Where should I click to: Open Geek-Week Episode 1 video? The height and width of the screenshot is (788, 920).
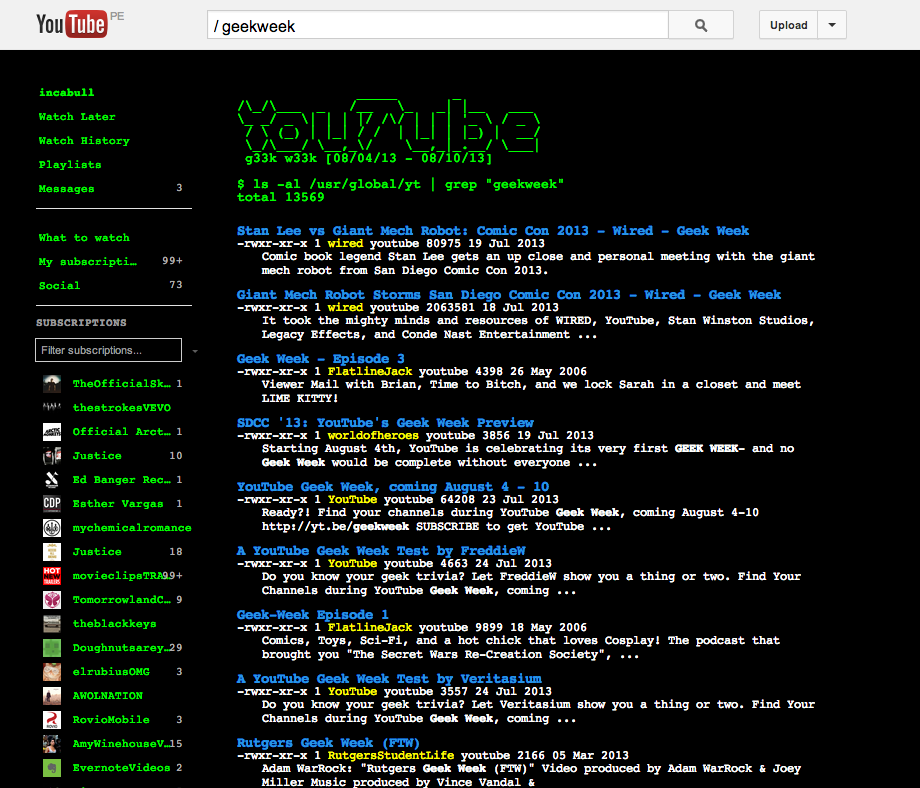(x=313, y=614)
